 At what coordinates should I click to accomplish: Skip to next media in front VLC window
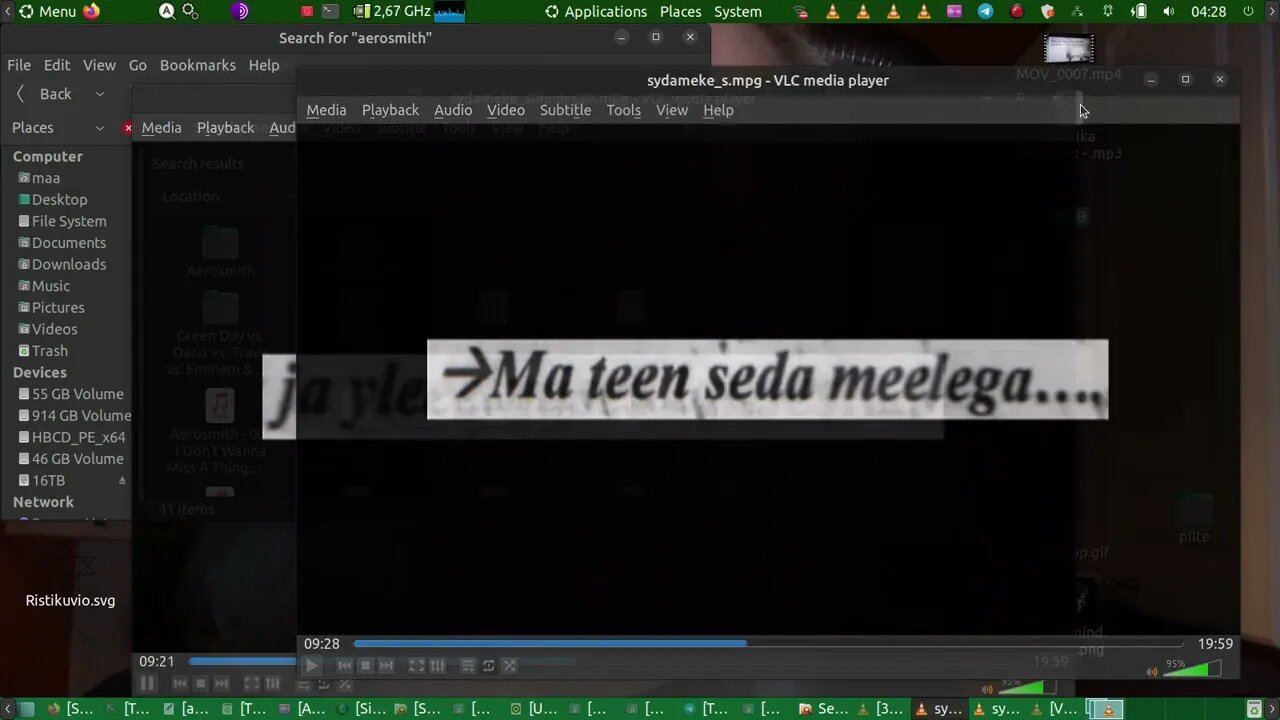[x=386, y=666]
